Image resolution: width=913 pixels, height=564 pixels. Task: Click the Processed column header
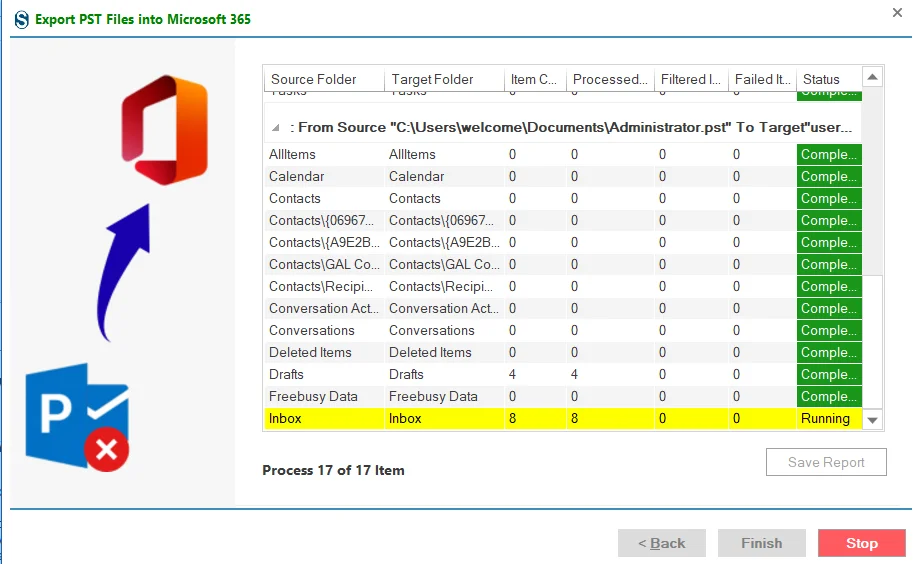610,79
